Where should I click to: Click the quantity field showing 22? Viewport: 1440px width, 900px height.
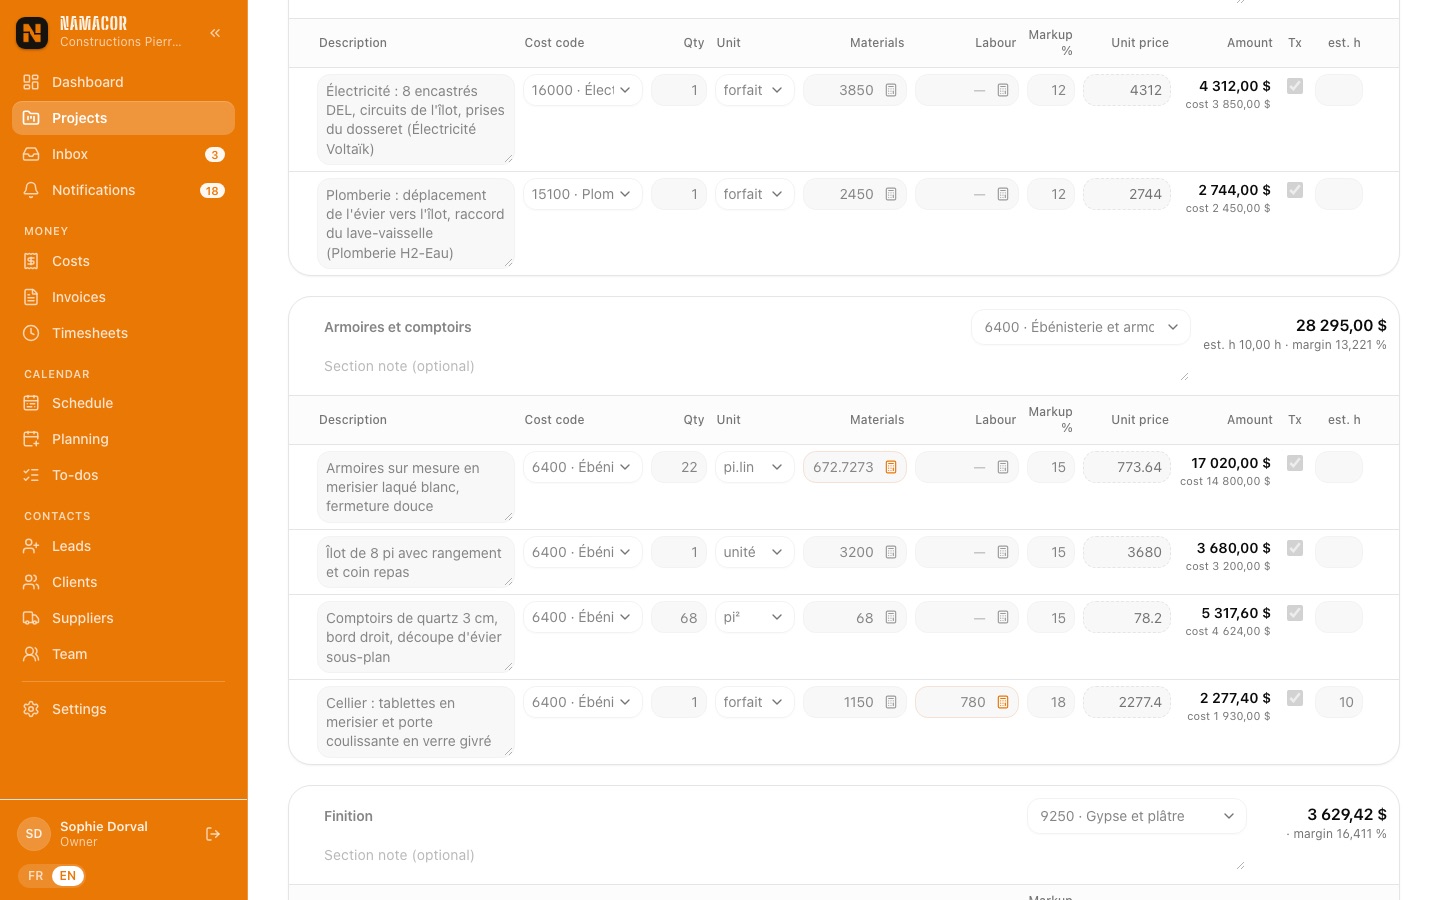tap(679, 467)
